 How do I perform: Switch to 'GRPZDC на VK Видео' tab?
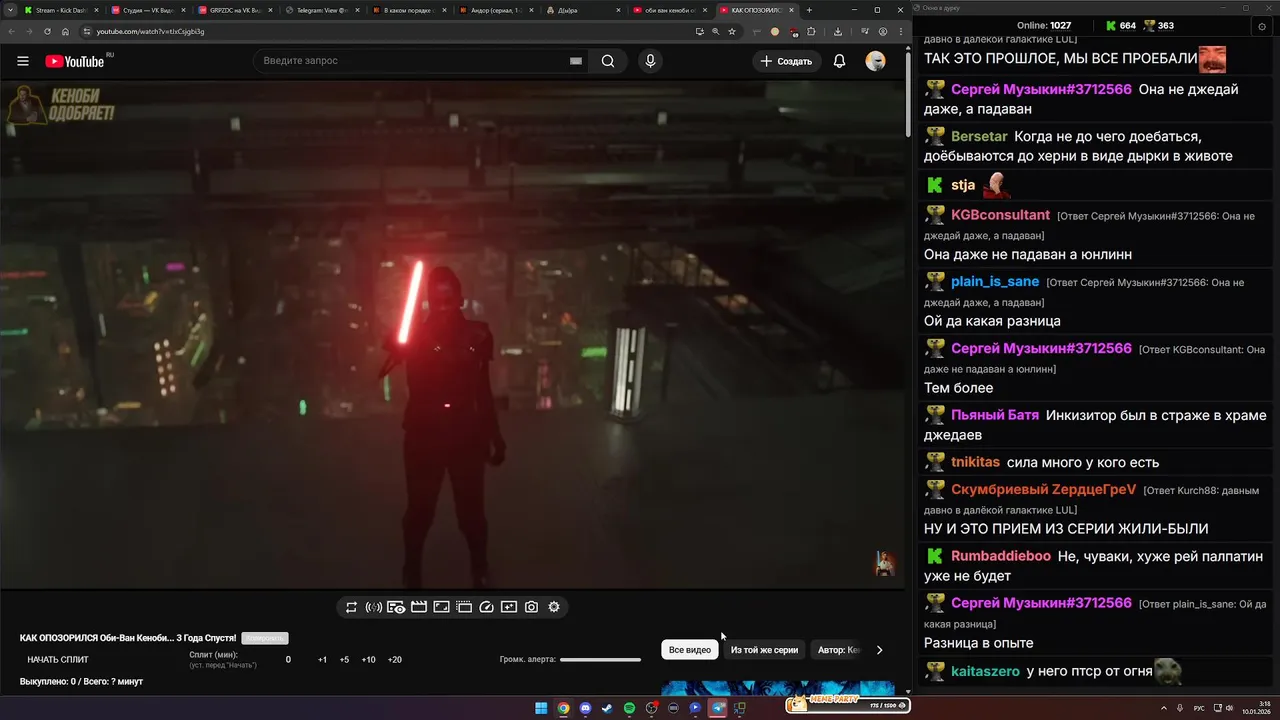(x=234, y=10)
